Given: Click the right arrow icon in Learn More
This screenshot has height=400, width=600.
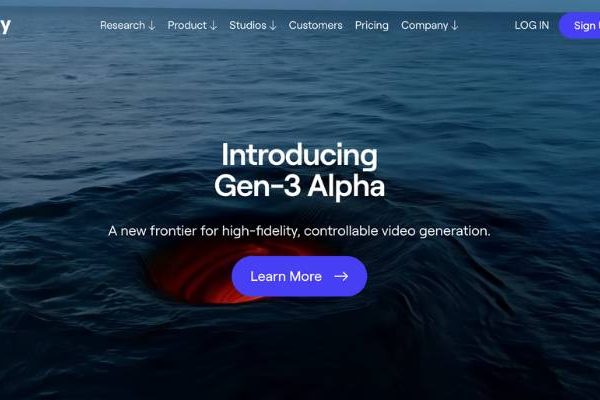Looking at the screenshot, I should tap(341, 276).
